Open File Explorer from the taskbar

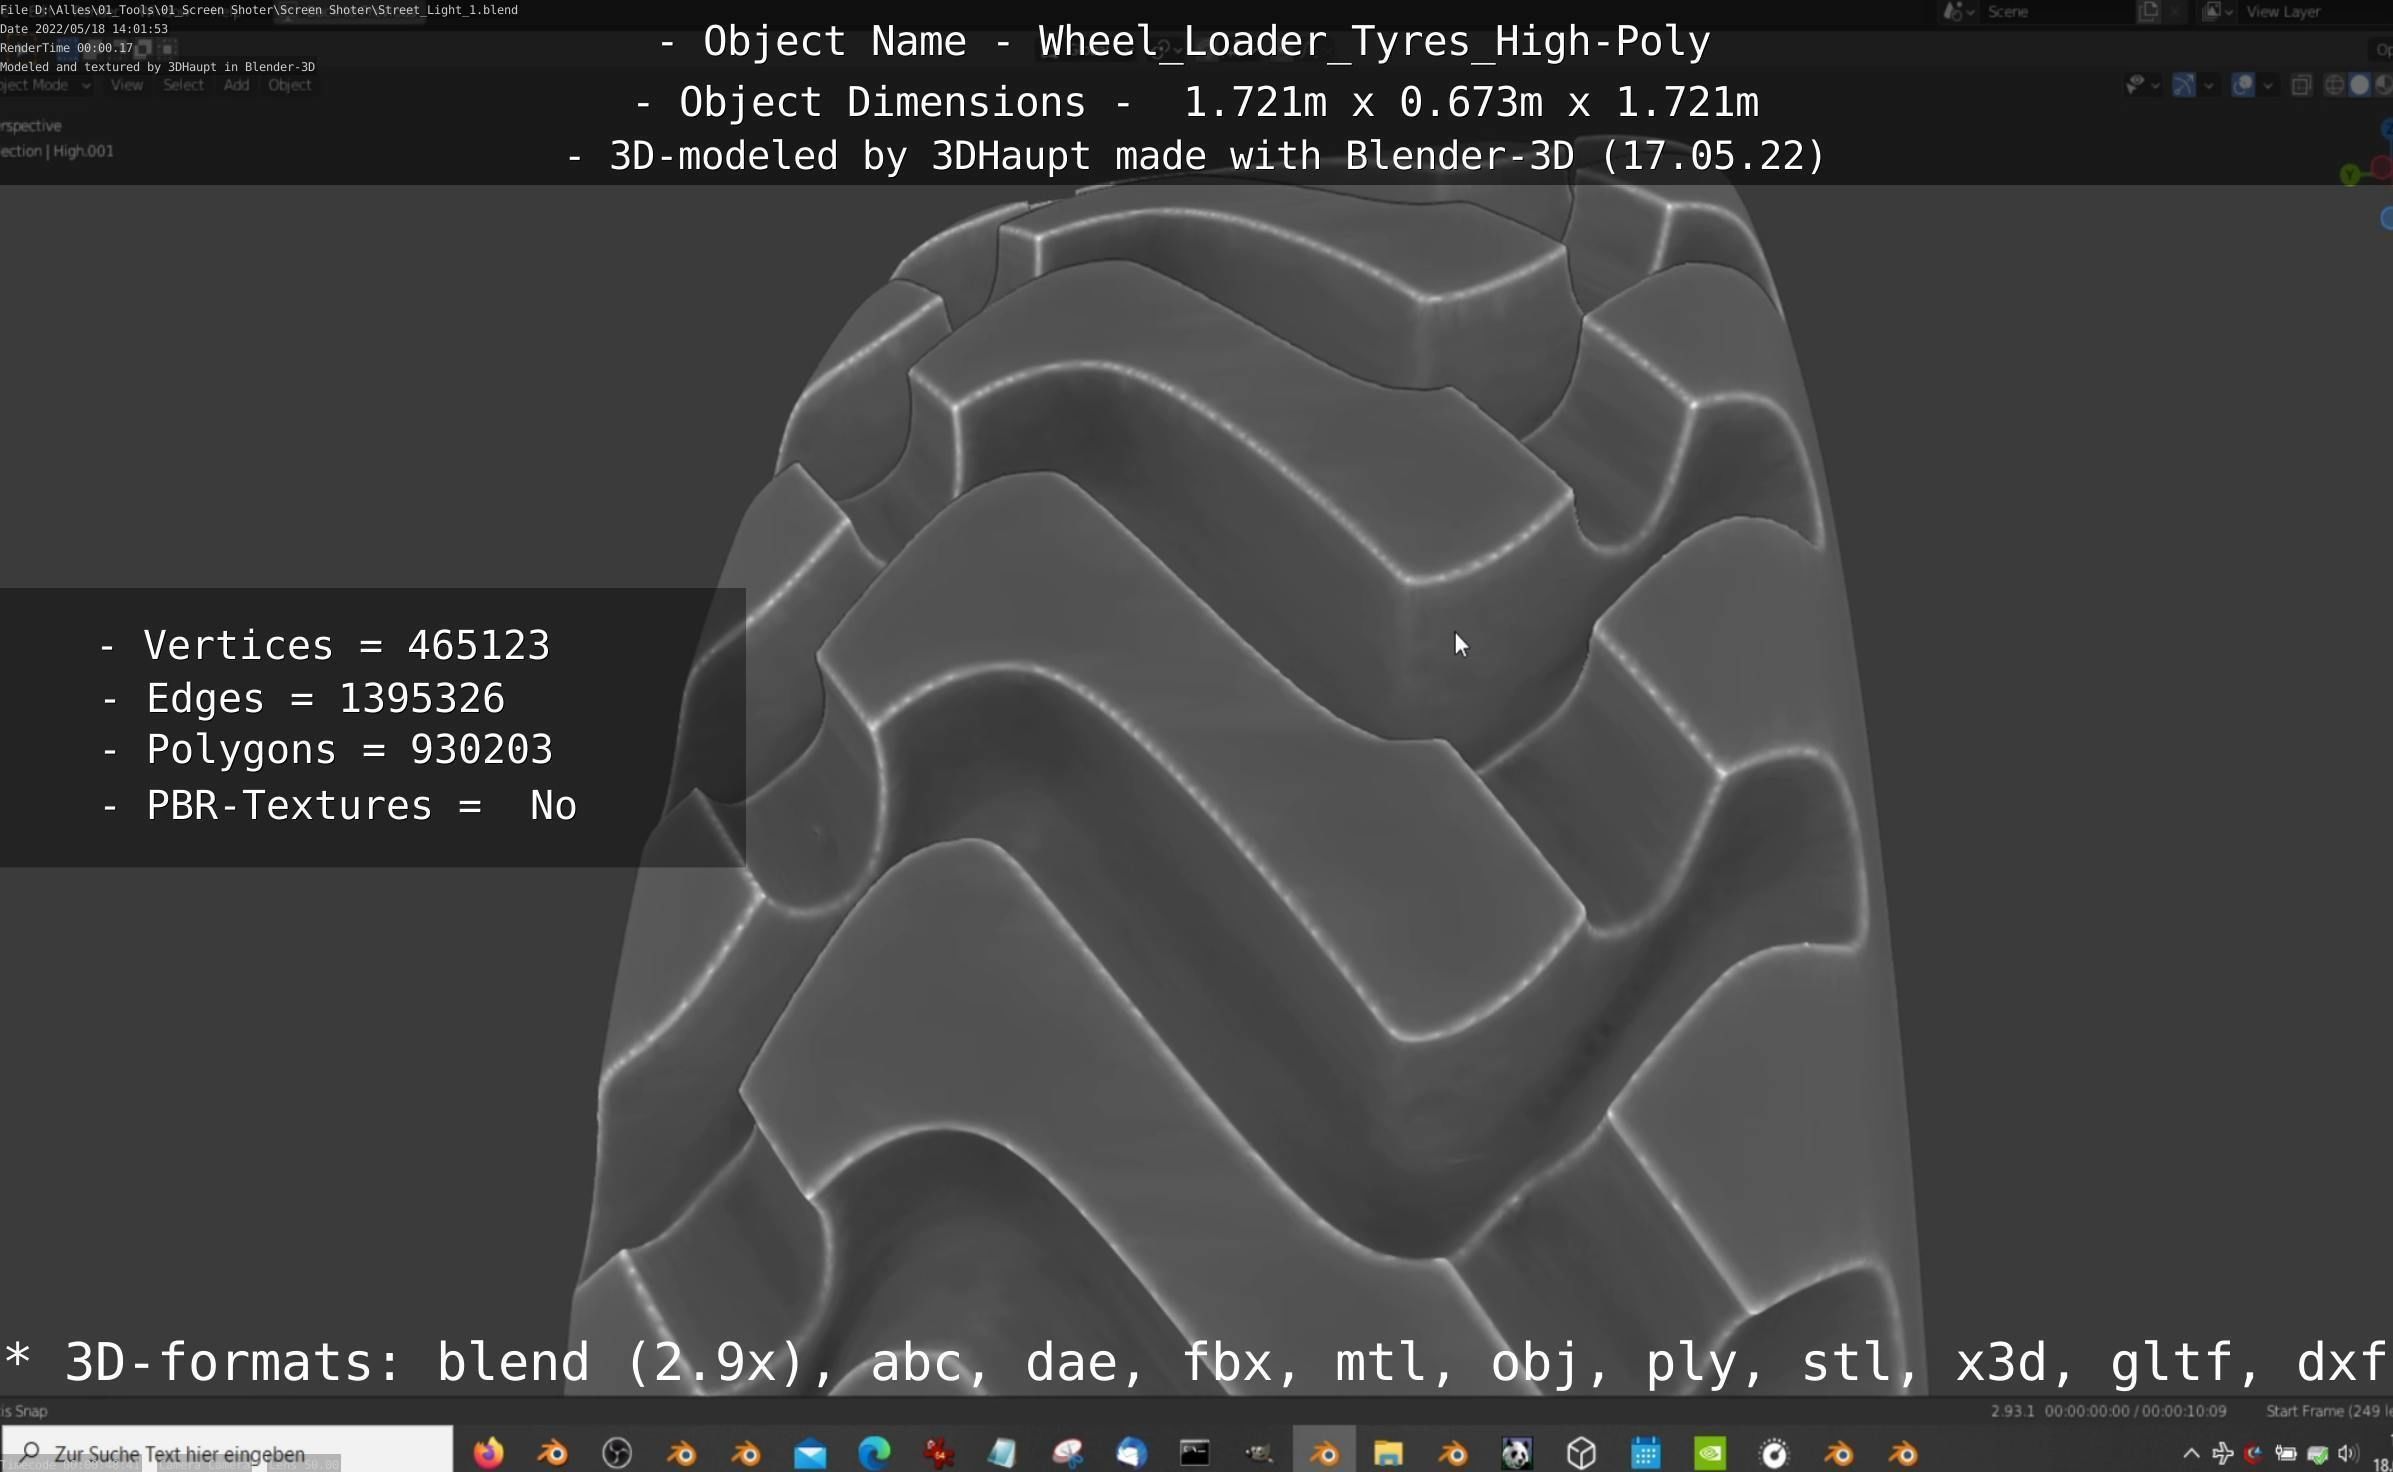1388,1452
